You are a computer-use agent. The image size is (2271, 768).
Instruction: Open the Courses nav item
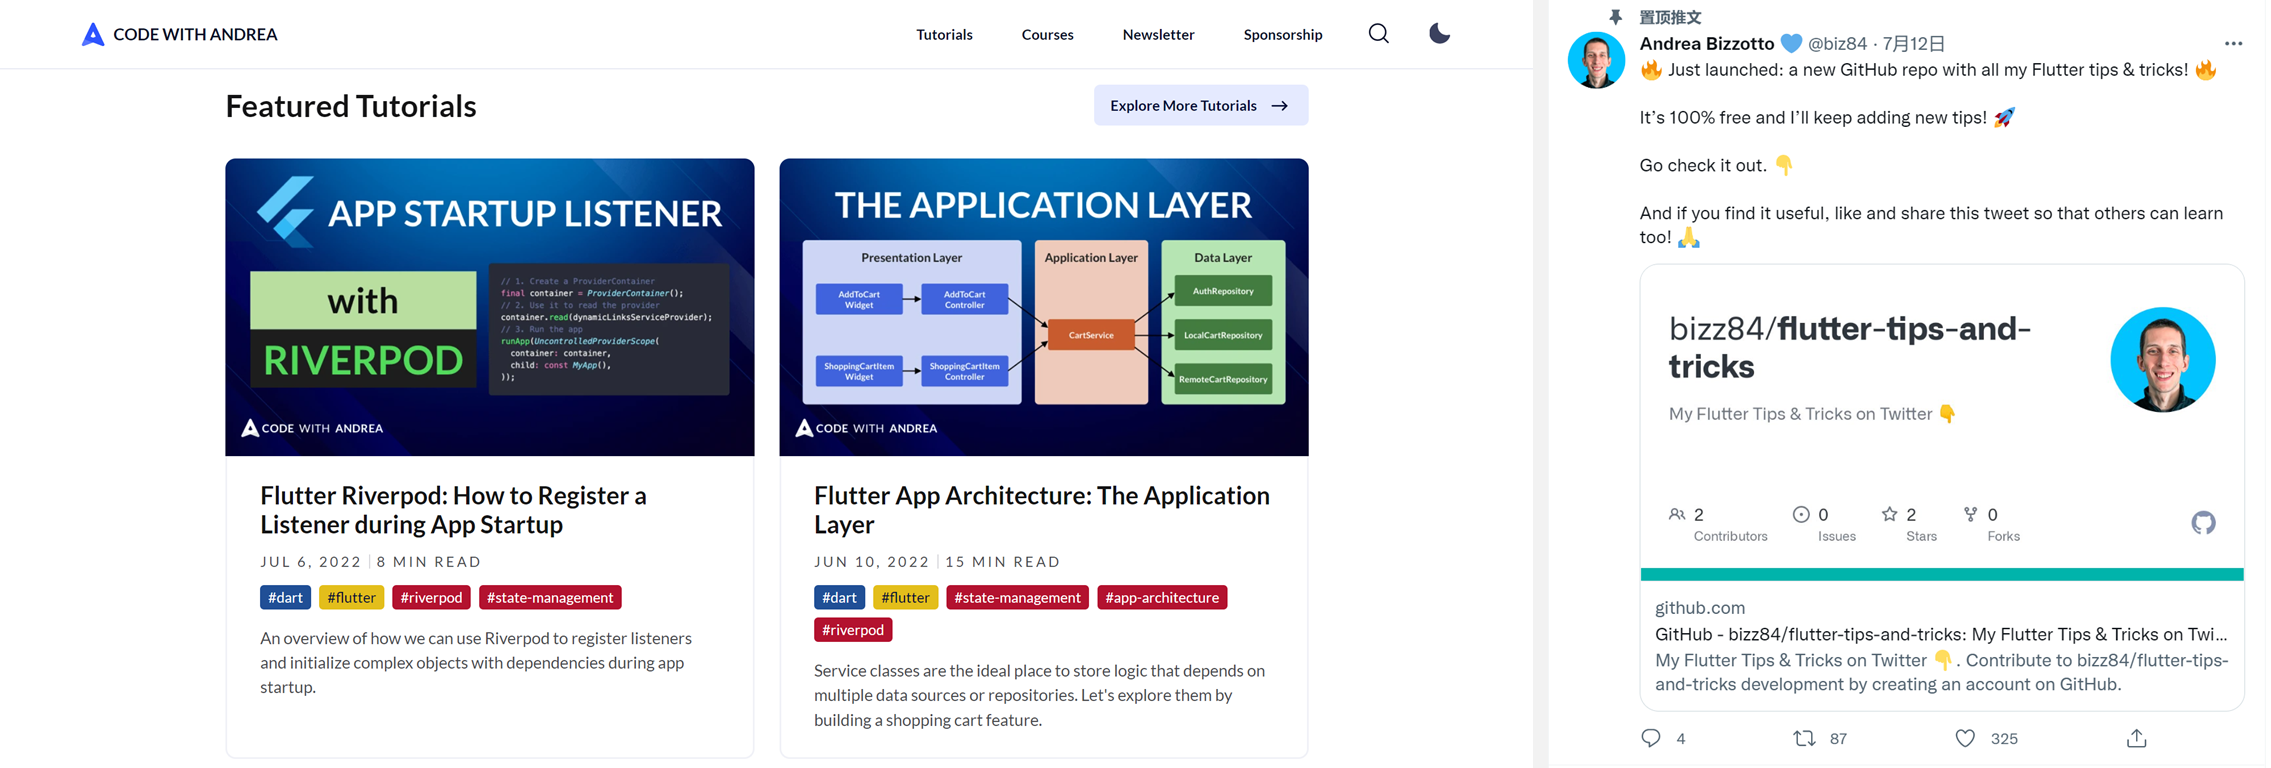1047,34
